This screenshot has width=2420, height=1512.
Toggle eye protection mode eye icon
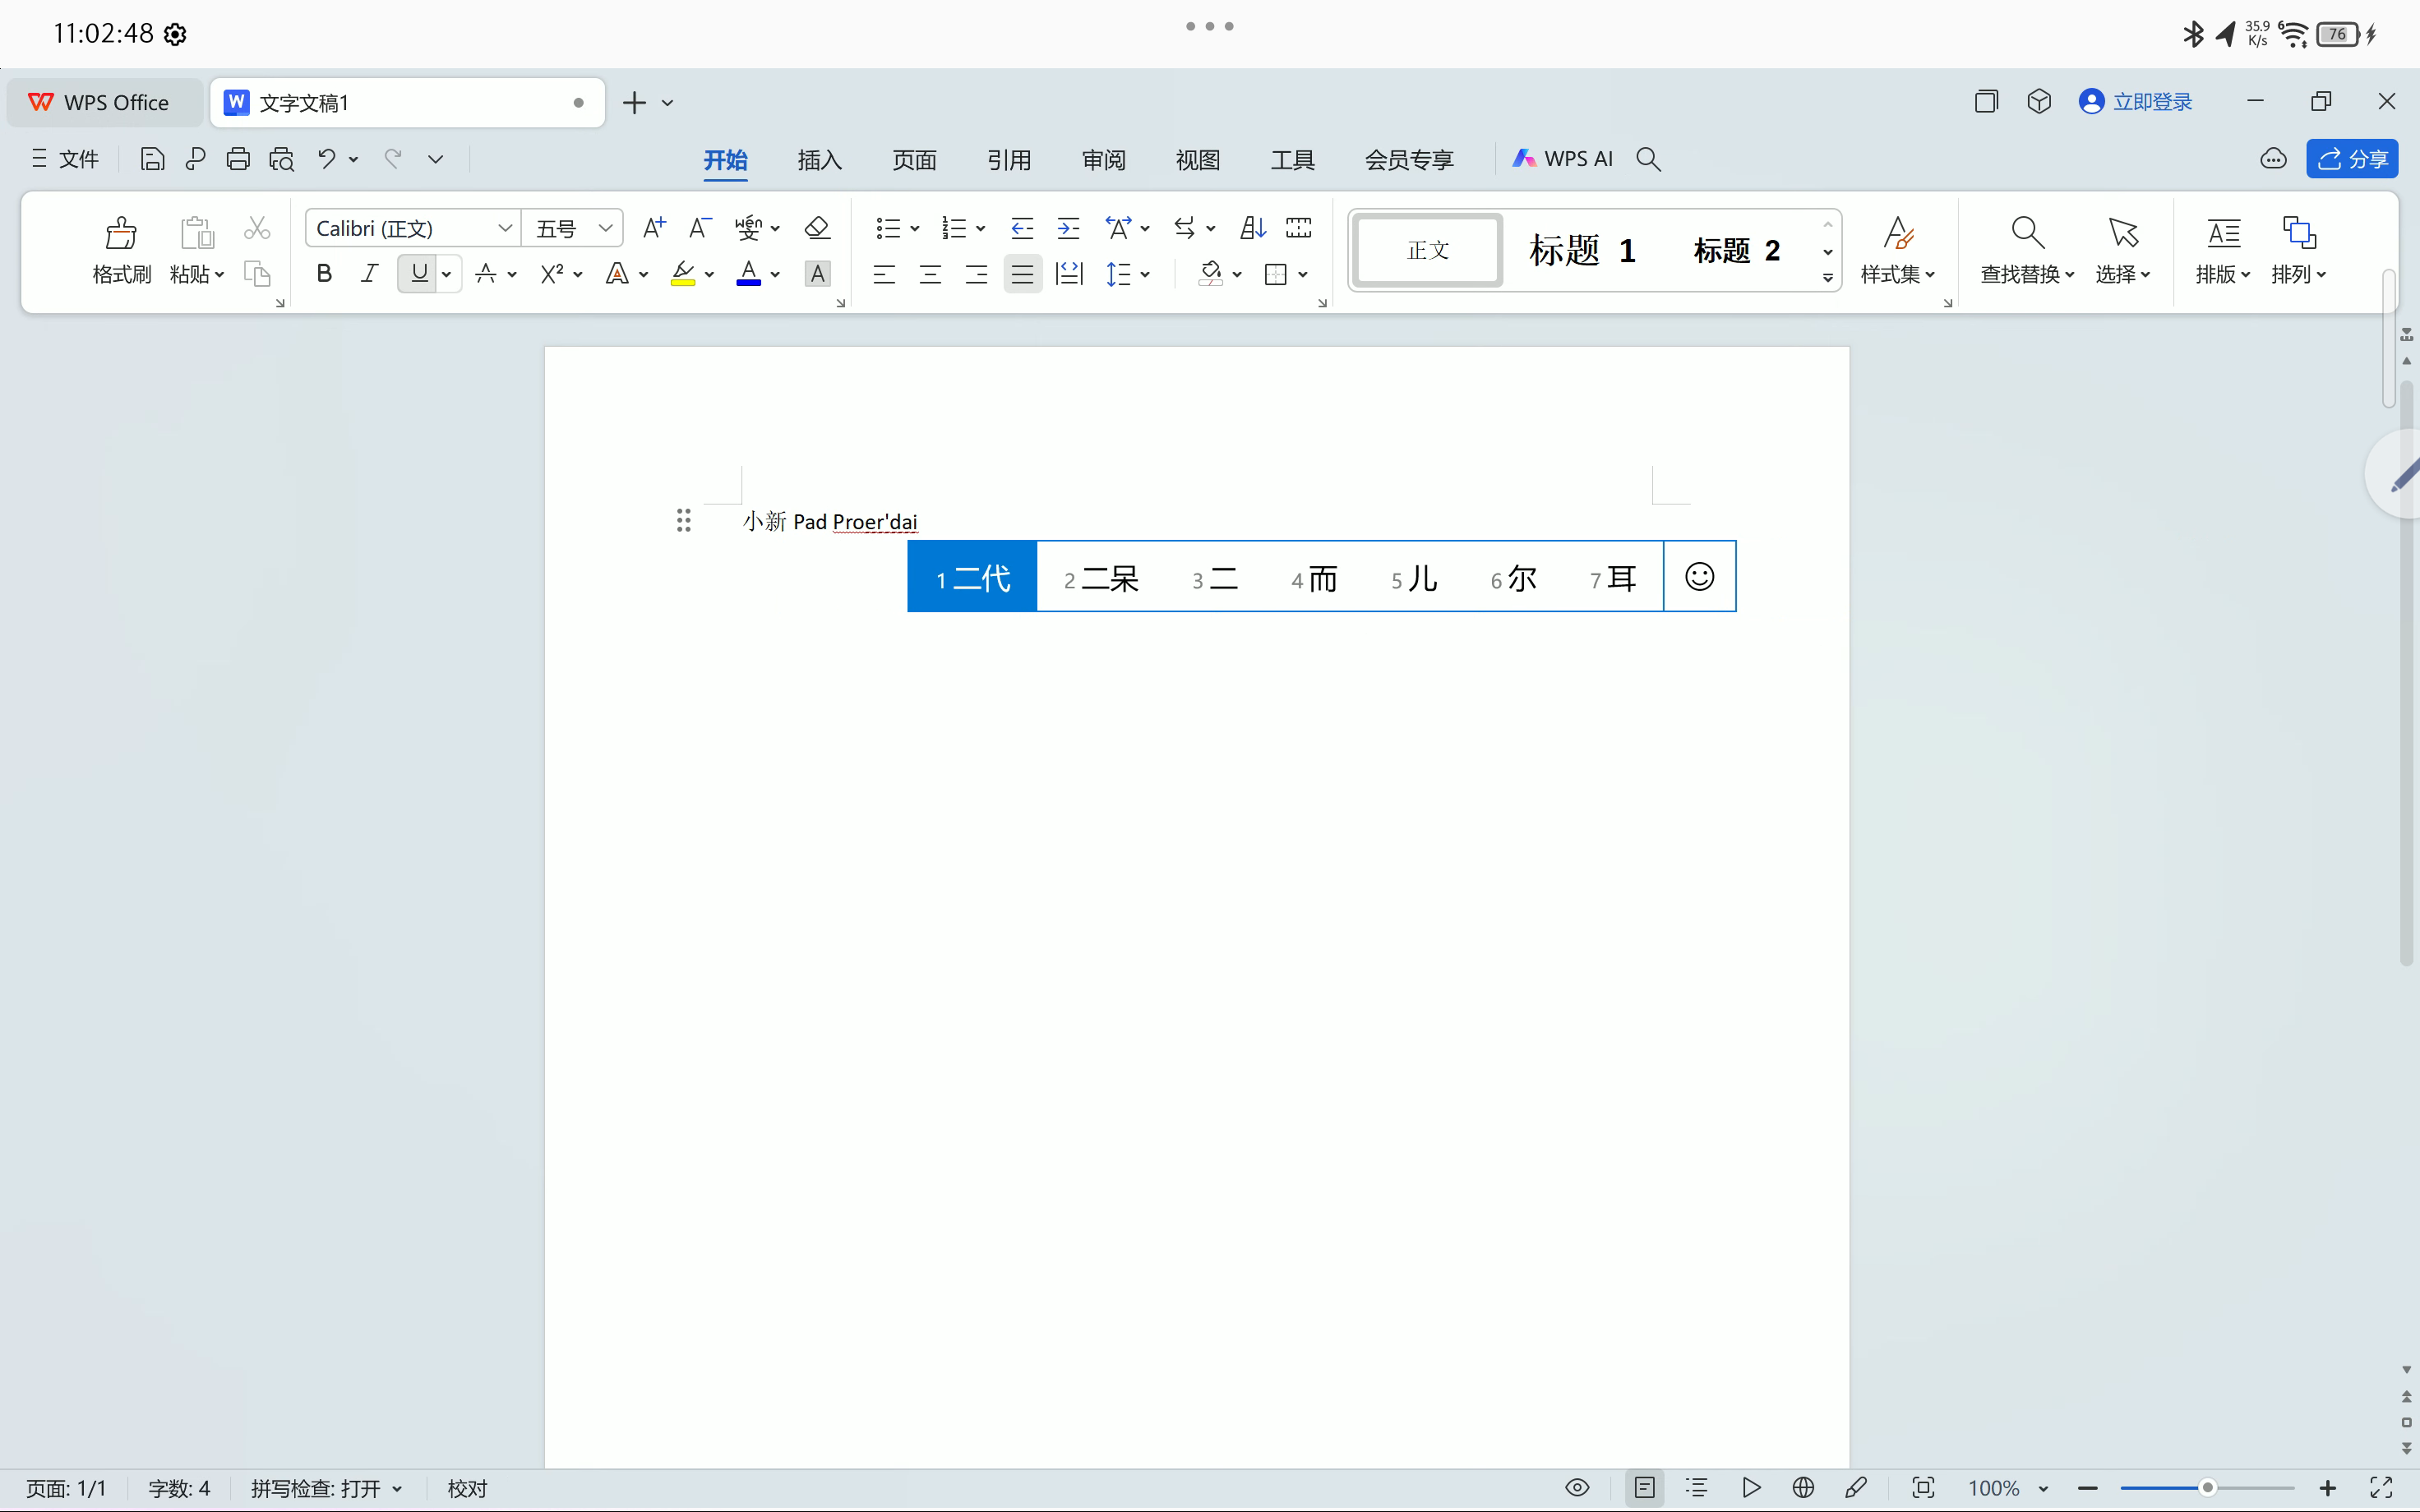pyautogui.click(x=1577, y=1487)
